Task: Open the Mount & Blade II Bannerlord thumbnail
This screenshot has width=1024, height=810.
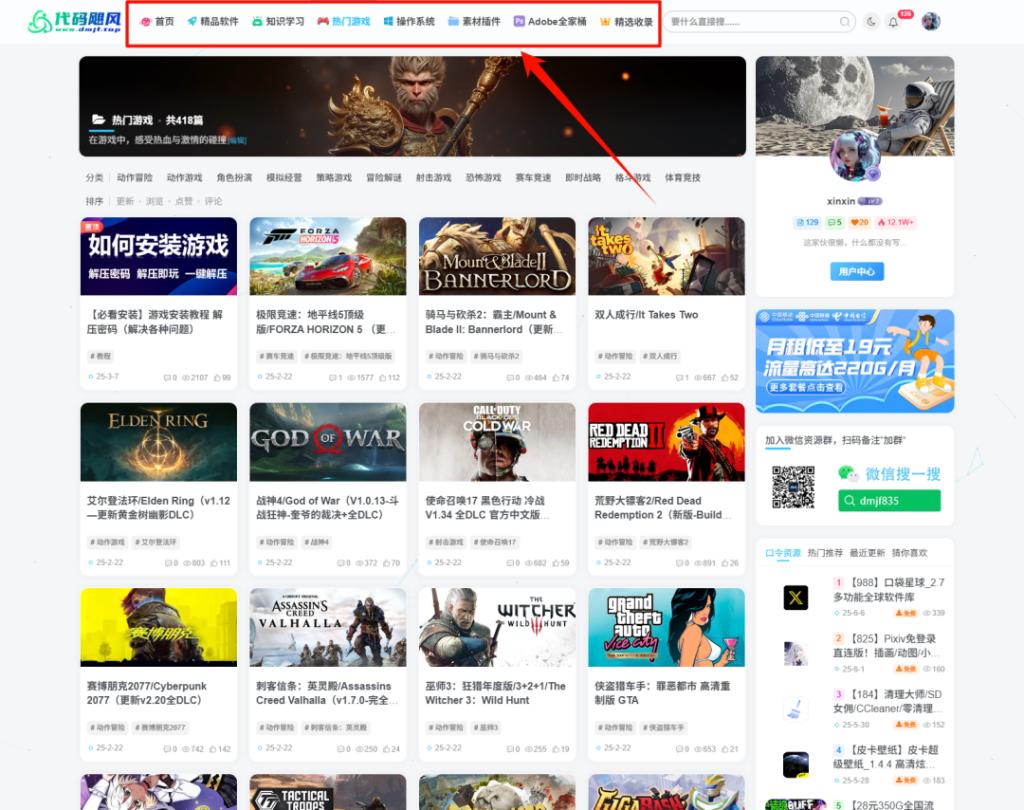Action: pyautogui.click(x=497, y=256)
